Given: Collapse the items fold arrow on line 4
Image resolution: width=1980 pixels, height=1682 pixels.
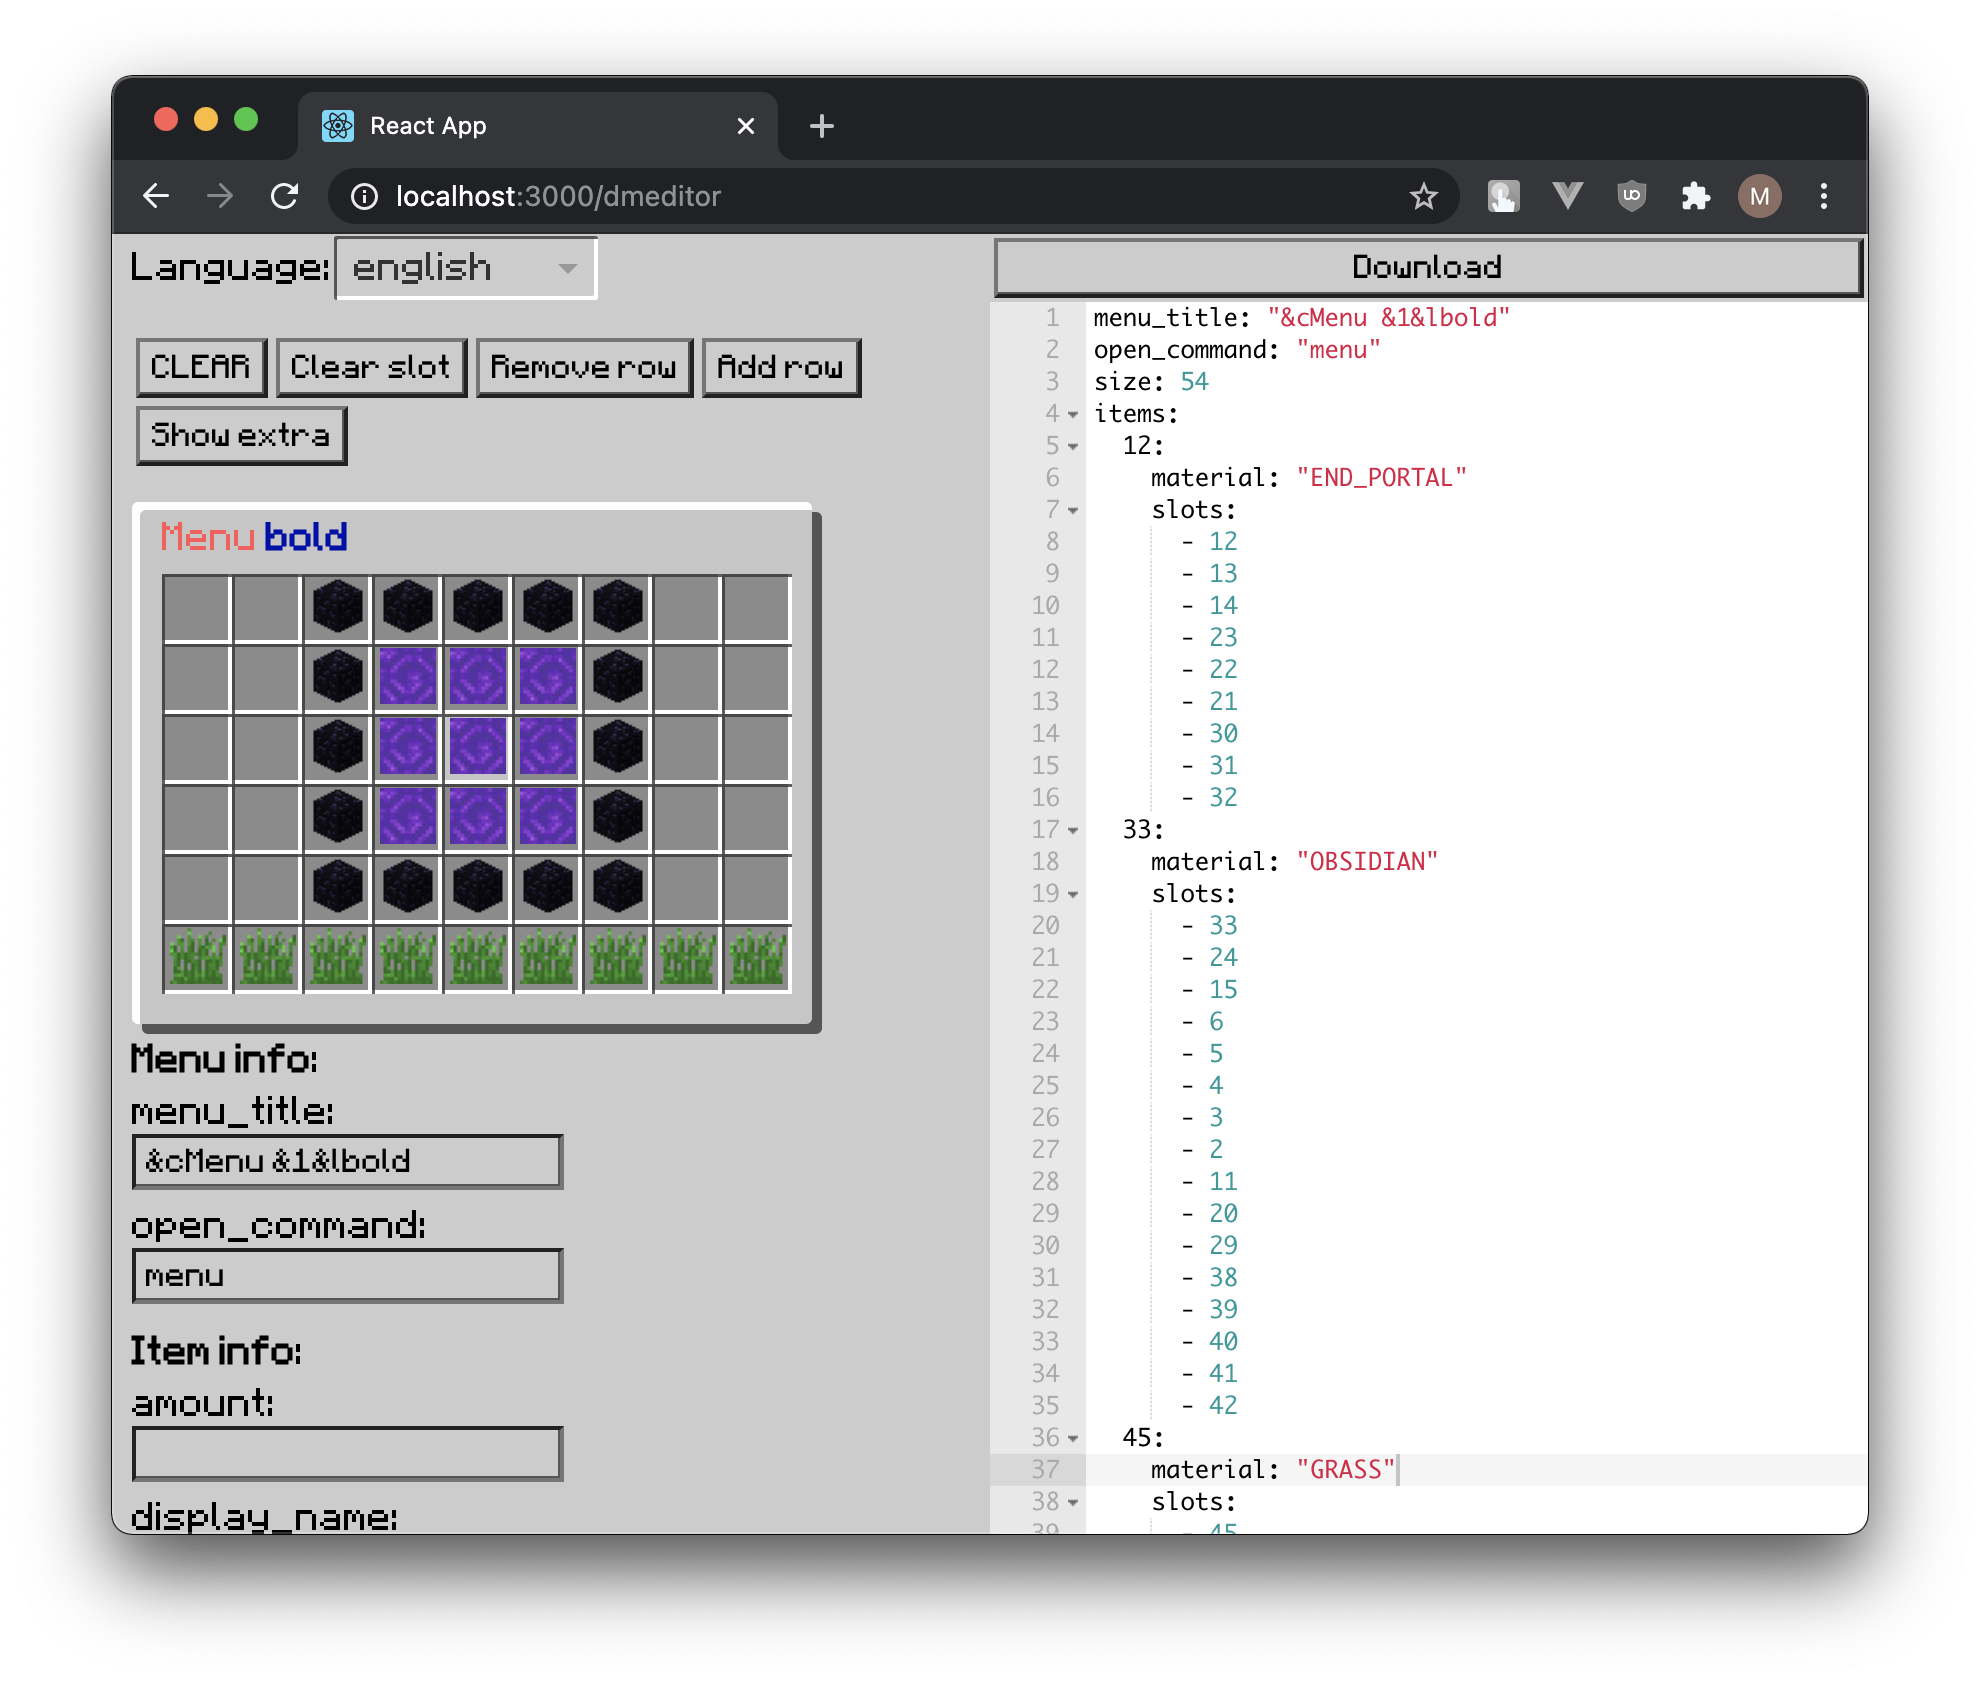Looking at the screenshot, I should pos(1073,414).
